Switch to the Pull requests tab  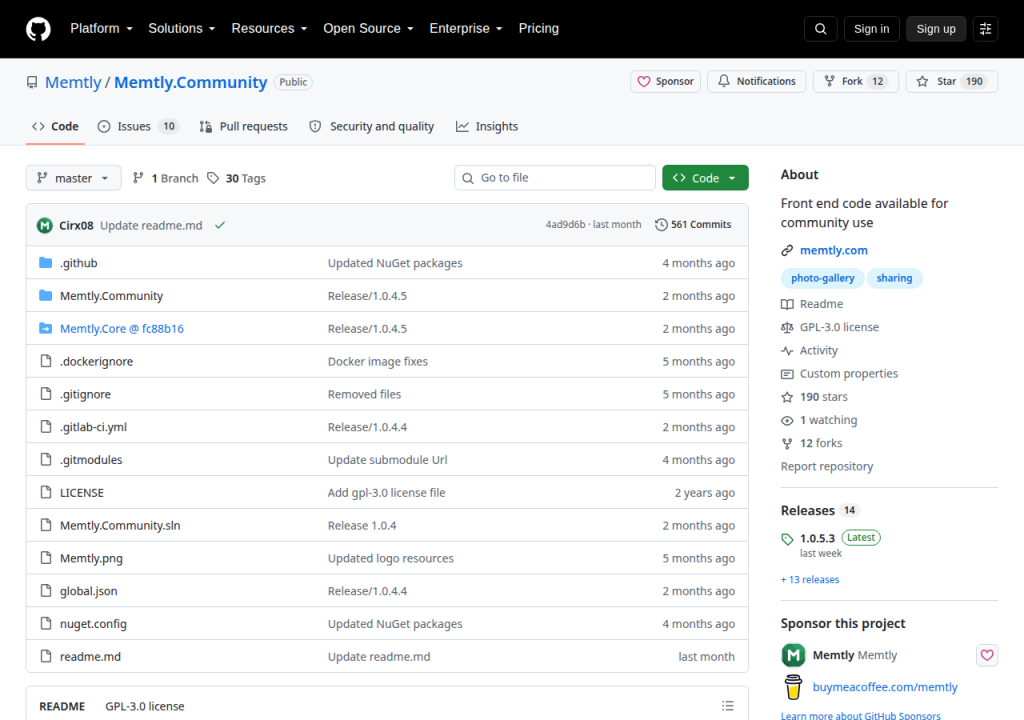(244, 126)
